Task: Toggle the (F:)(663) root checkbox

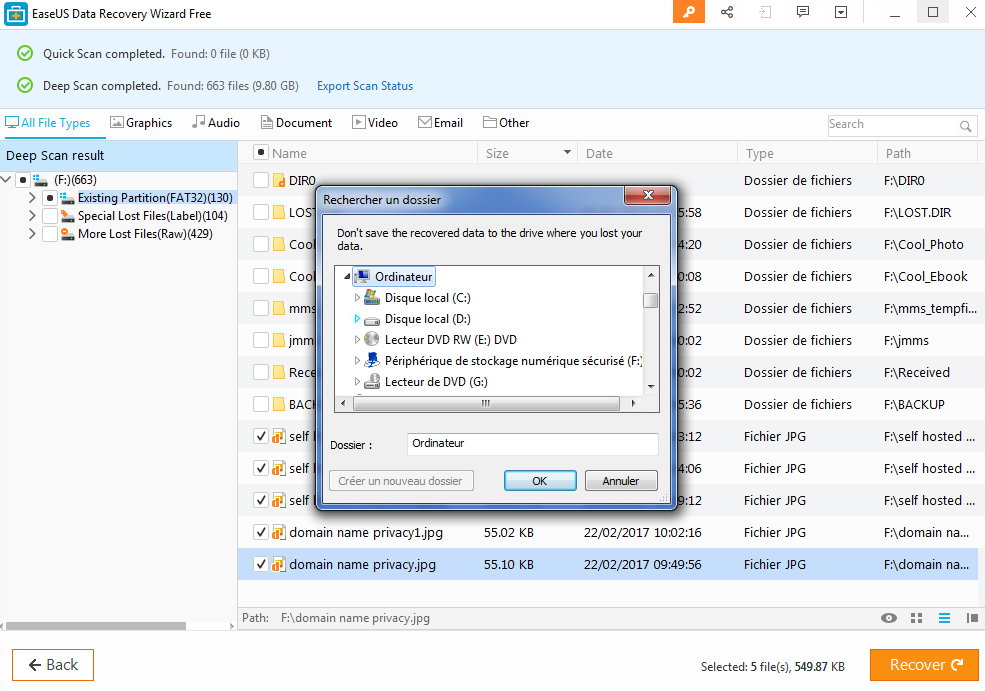Action: [x=23, y=180]
